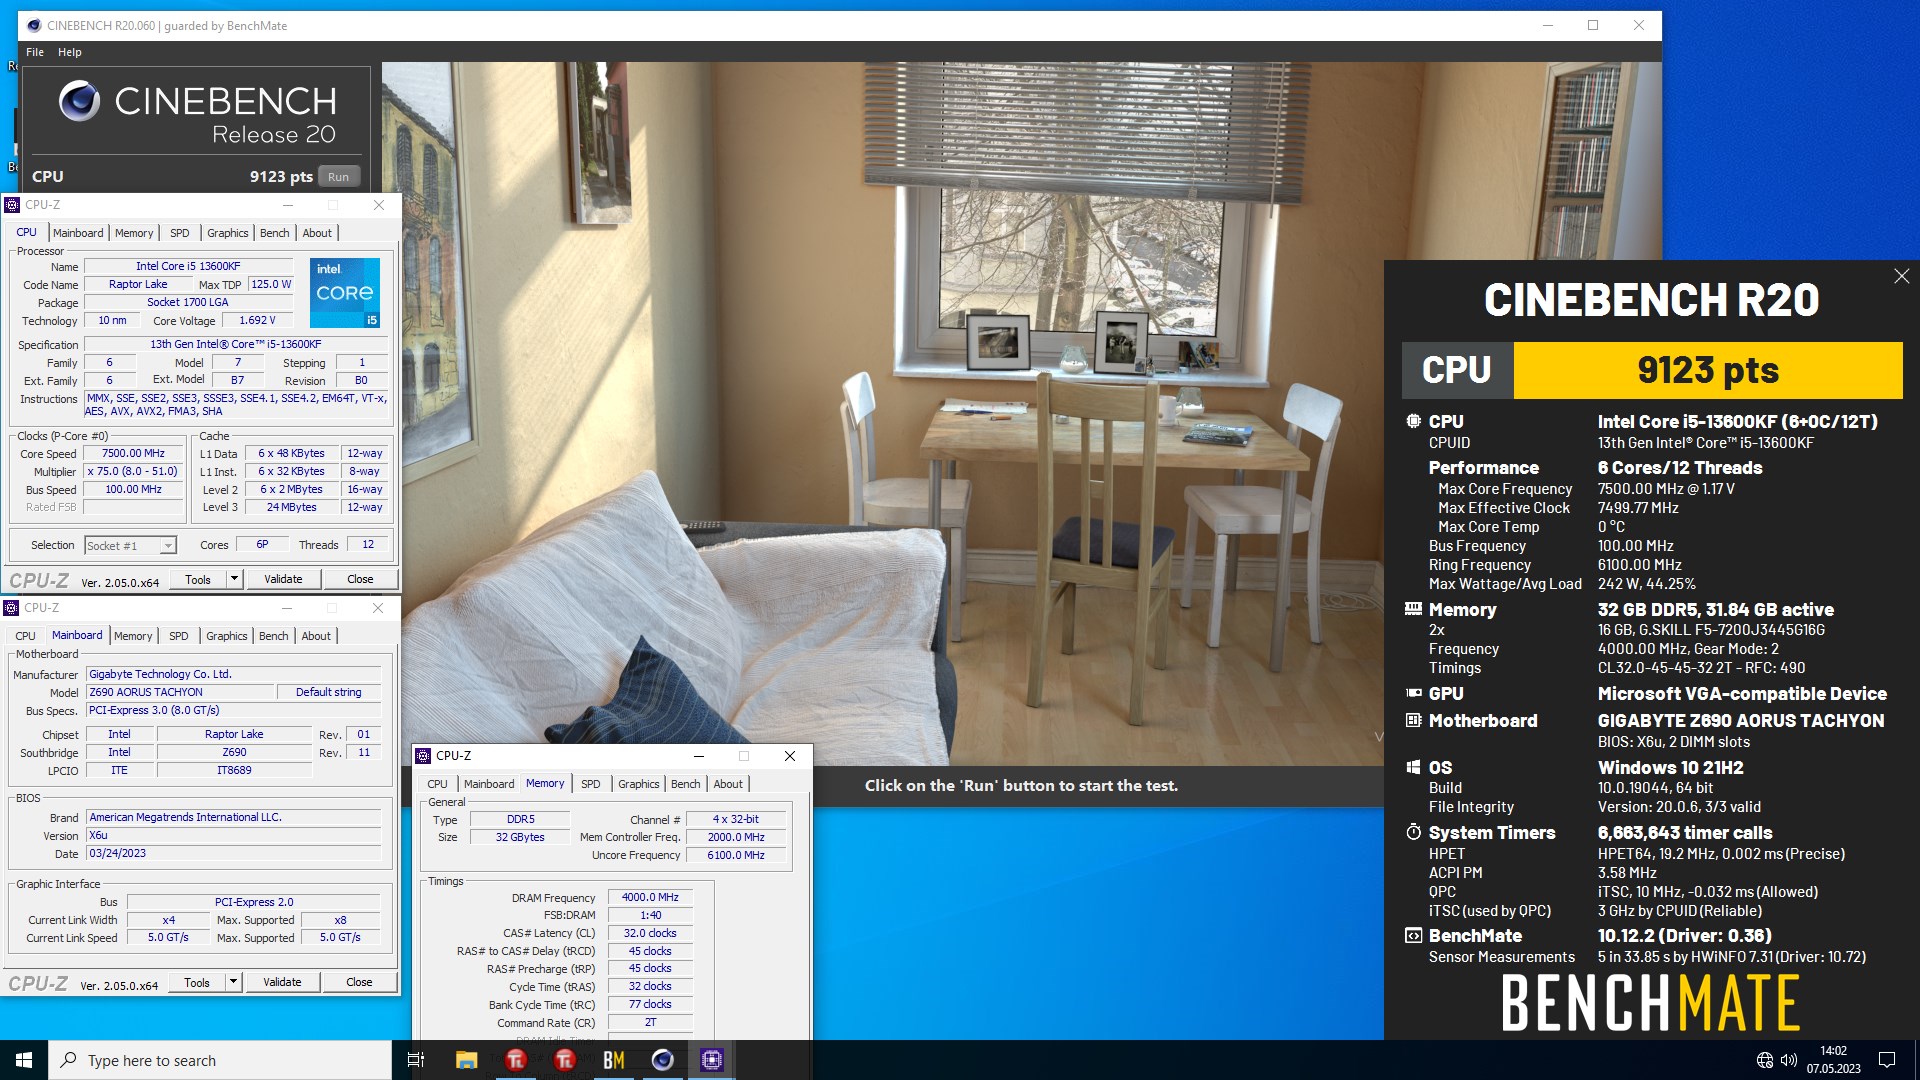
Task: Switch to Mainboard tab in Memory CPU-Z window
Action: click(489, 784)
